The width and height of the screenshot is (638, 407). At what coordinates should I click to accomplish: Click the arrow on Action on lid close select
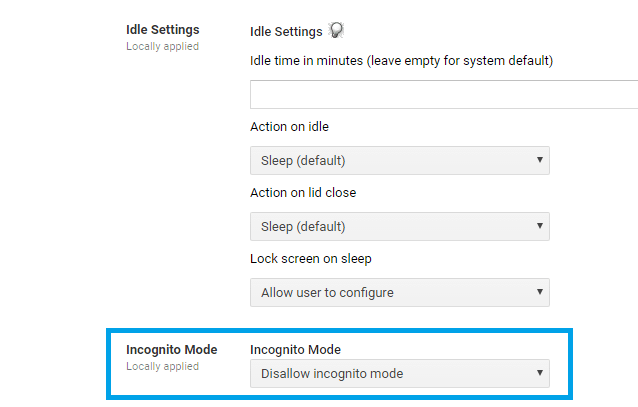[x=540, y=225]
